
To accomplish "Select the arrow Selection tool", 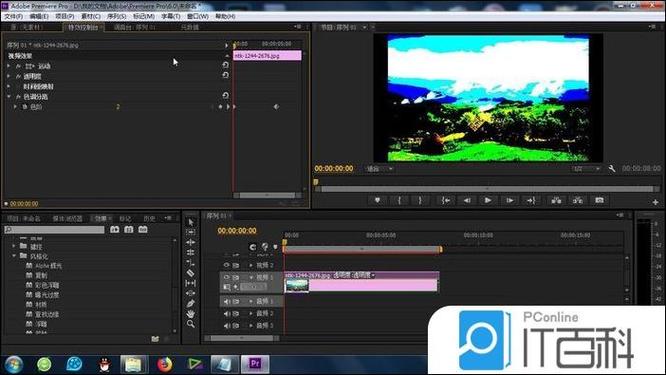I will point(191,222).
